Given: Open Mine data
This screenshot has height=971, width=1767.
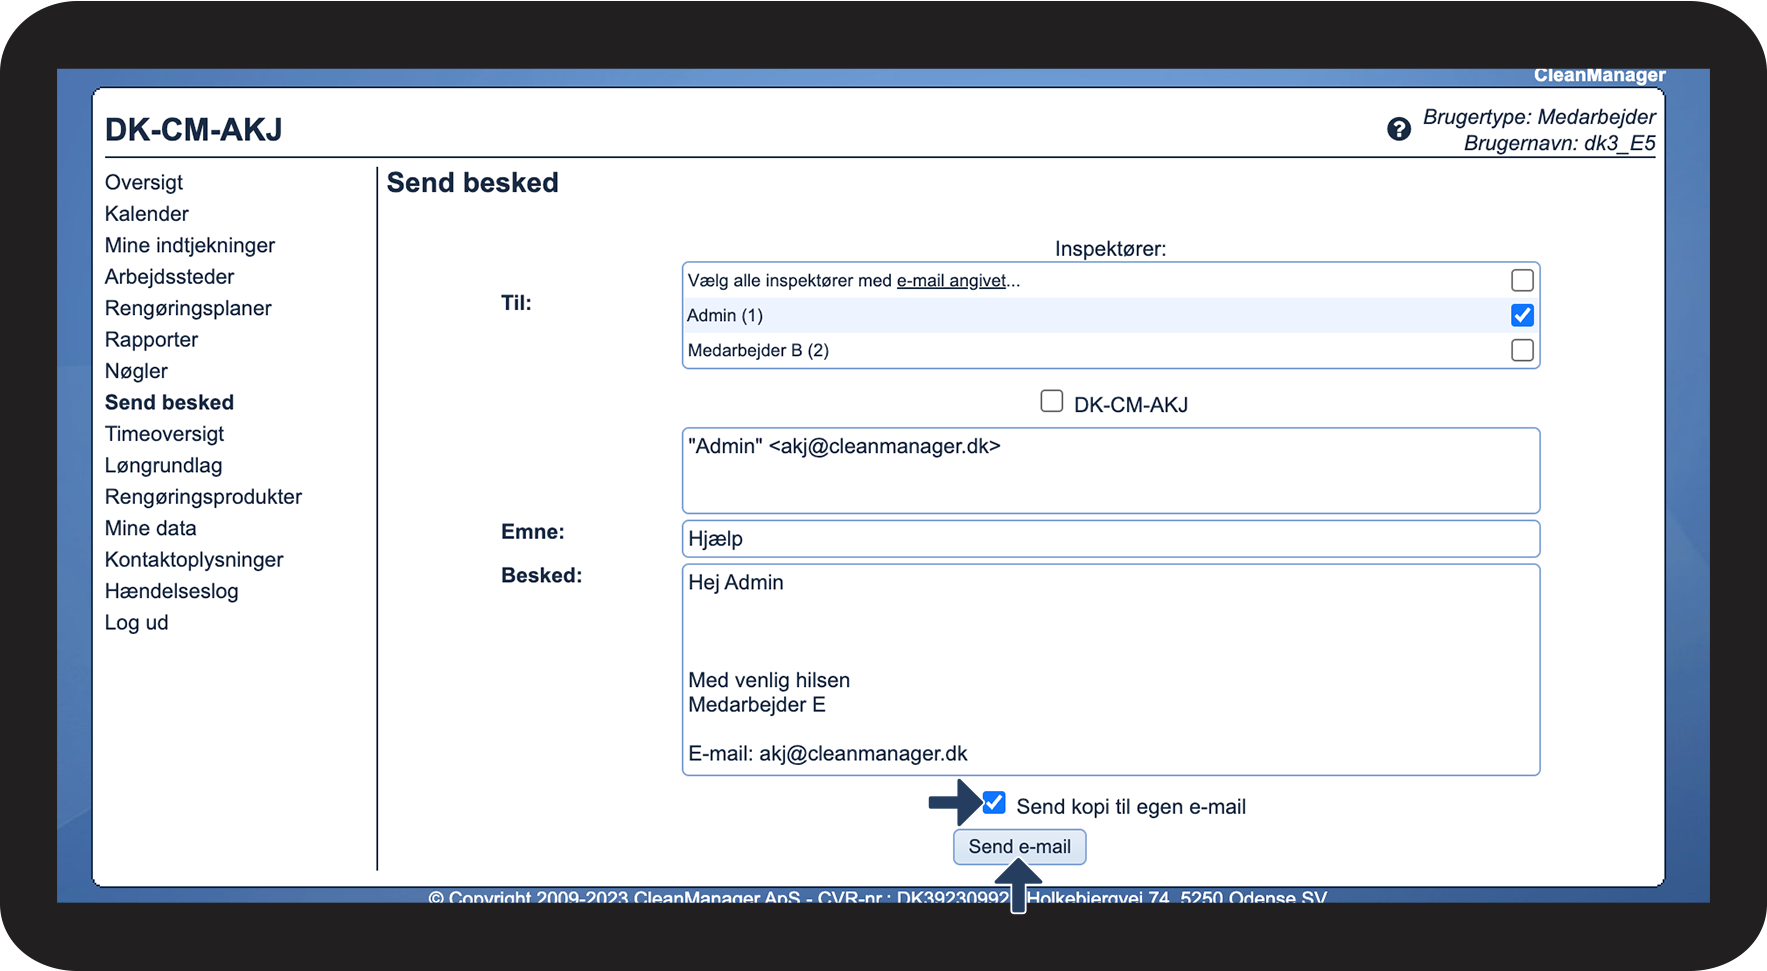Looking at the screenshot, I should click(150, 528).
